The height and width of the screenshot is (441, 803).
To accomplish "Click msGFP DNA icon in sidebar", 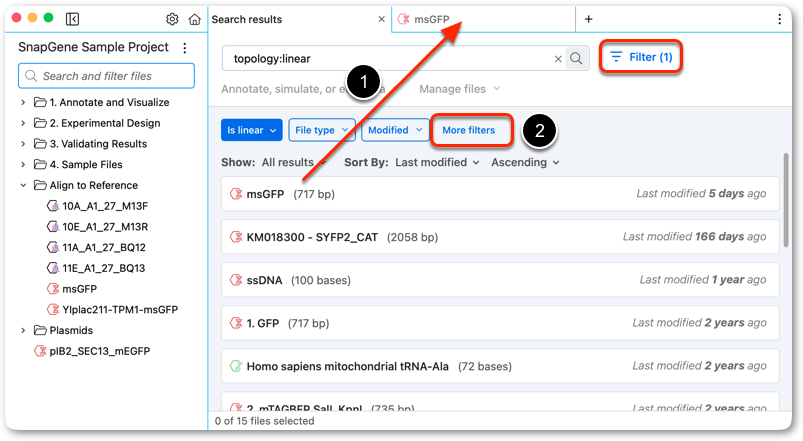I will click(53, 288).
